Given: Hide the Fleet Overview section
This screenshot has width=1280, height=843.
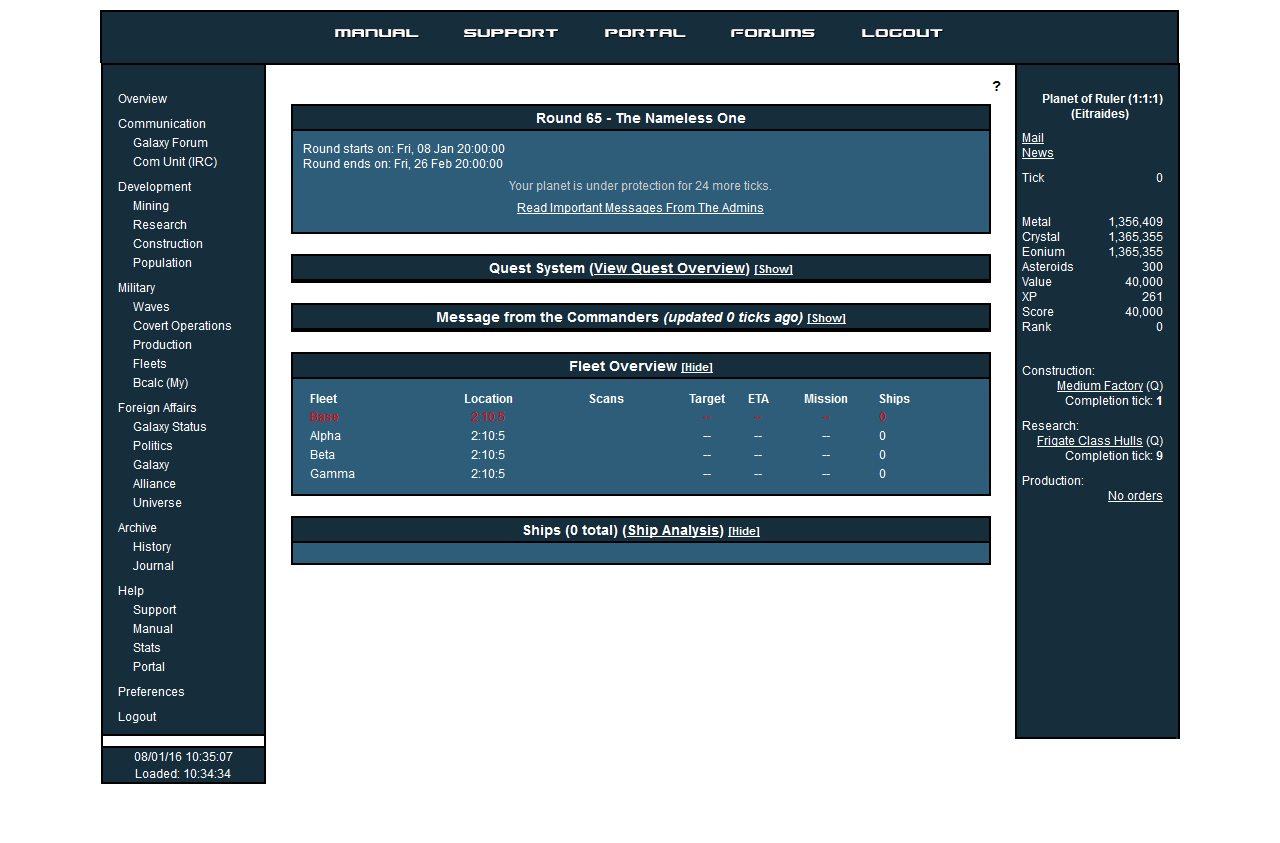Looking at the screenshot, I should (x=697, y=368).
